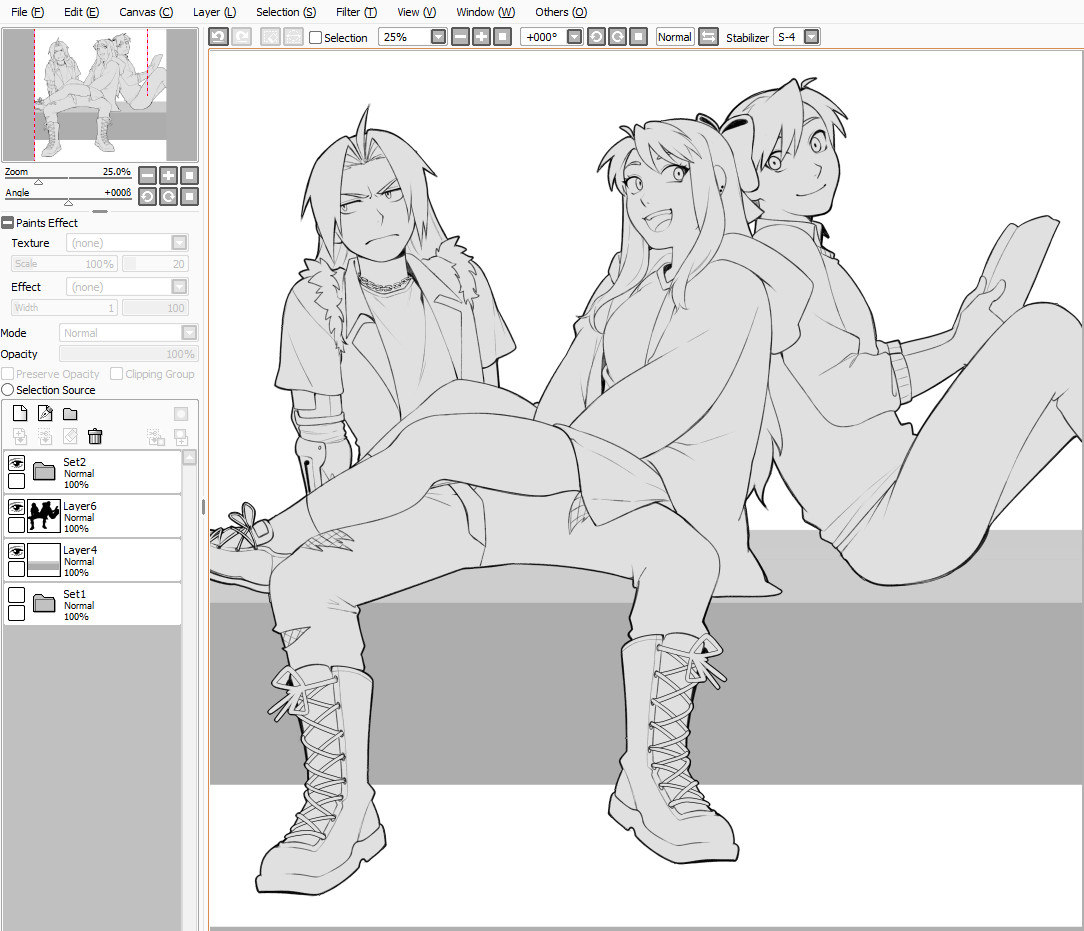Open the Stabilizer level dropdown
The image size is (1084, 931).
812,37
